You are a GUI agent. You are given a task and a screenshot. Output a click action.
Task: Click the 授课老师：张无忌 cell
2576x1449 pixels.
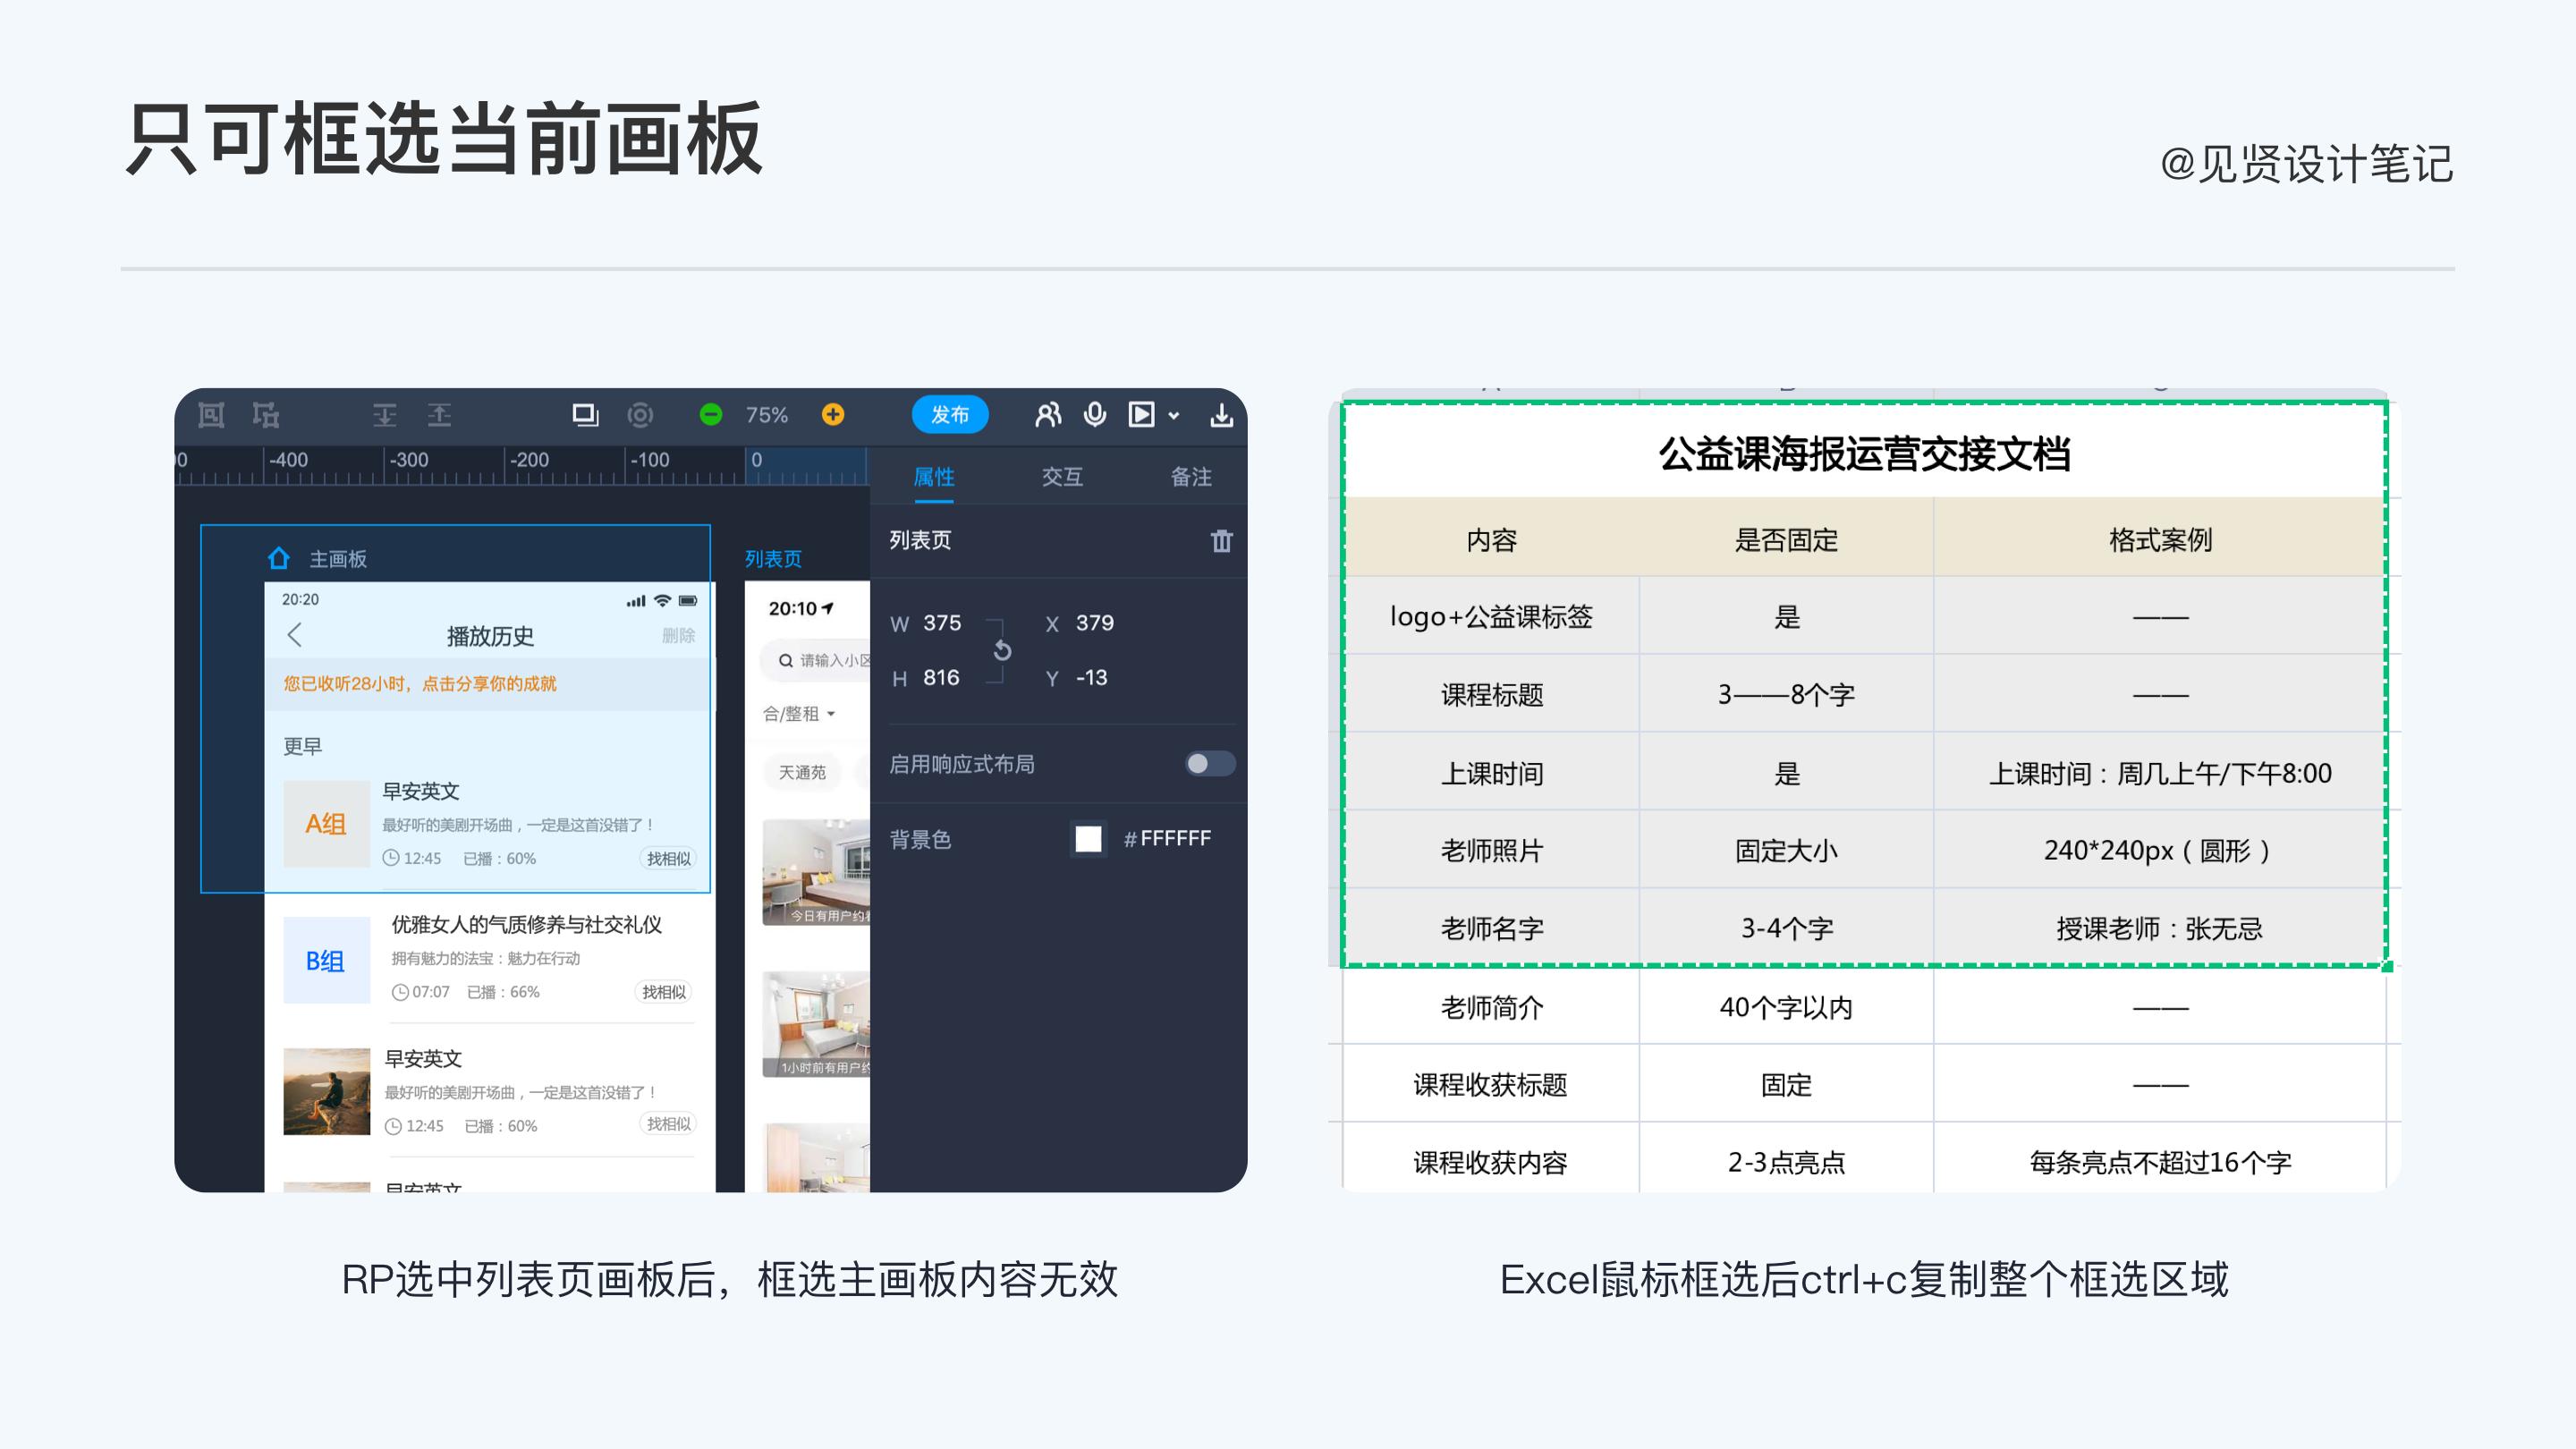coord(2160,929)
